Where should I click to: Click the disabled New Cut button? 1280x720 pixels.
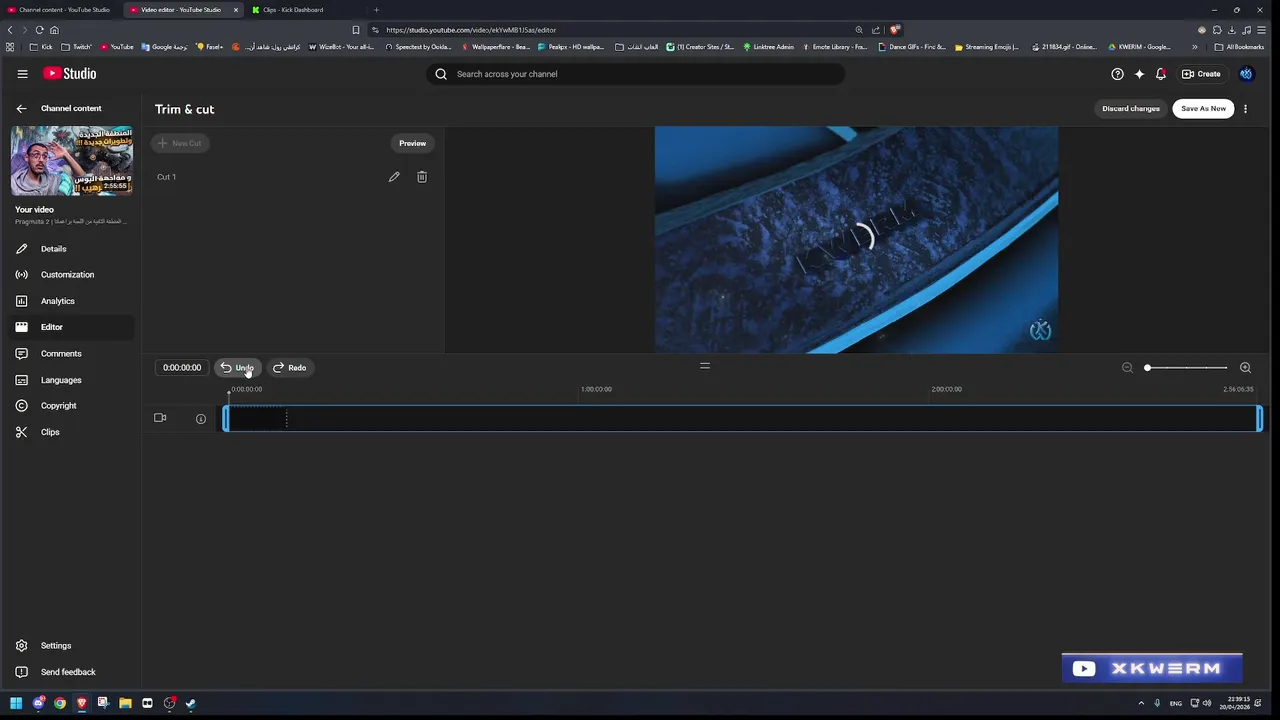coord(180,143)
